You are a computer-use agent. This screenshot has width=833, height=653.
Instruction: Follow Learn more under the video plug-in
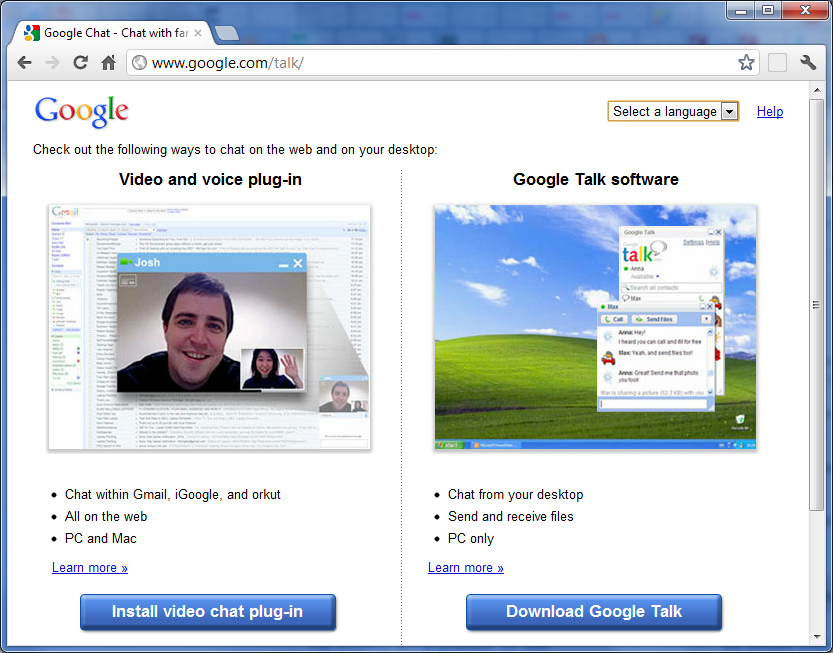click(x=90, y=567)
